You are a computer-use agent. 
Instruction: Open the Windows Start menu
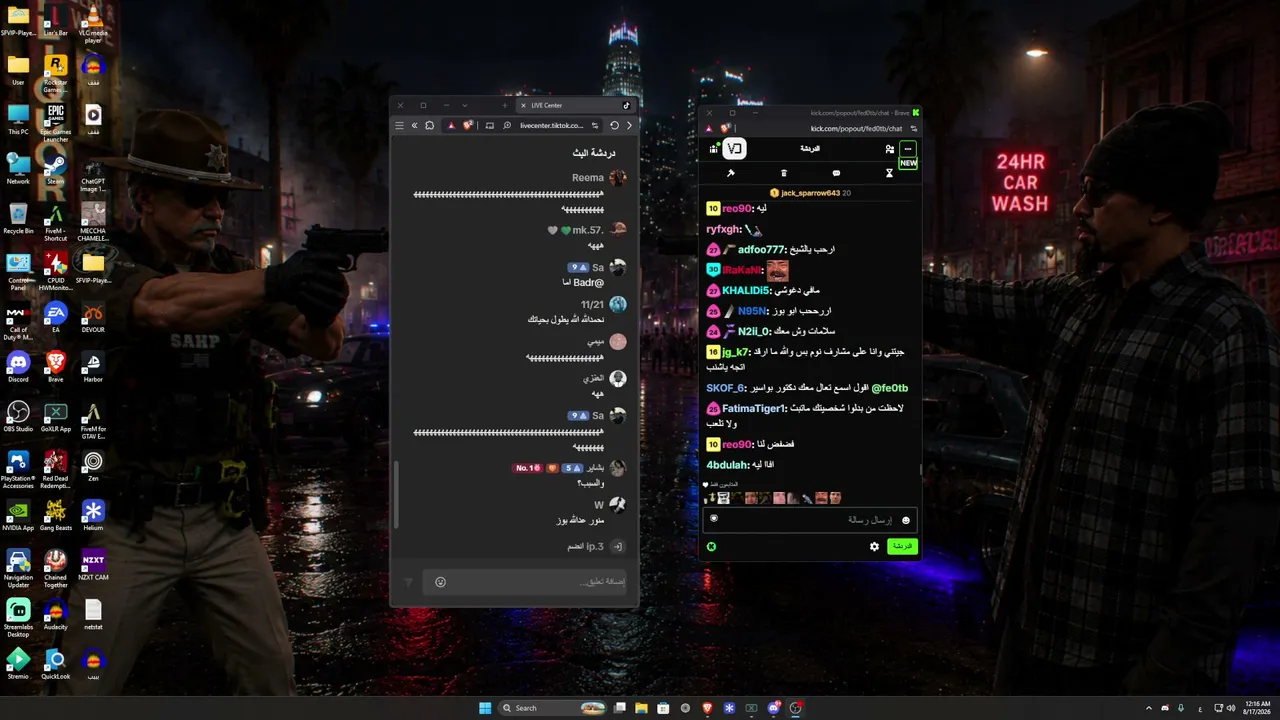tap(485, 708)
